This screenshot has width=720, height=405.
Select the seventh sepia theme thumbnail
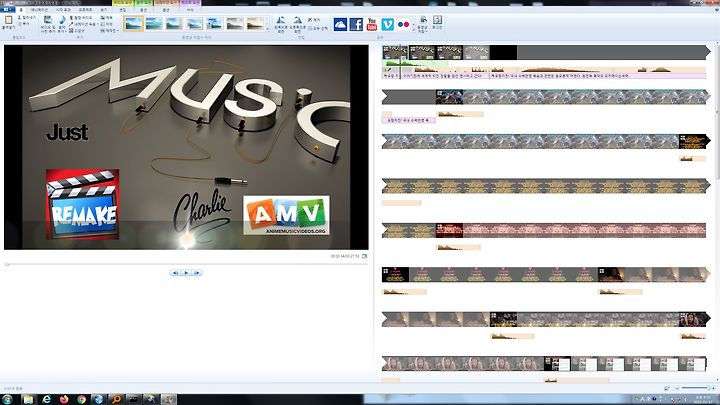click(x=255, y=23)
